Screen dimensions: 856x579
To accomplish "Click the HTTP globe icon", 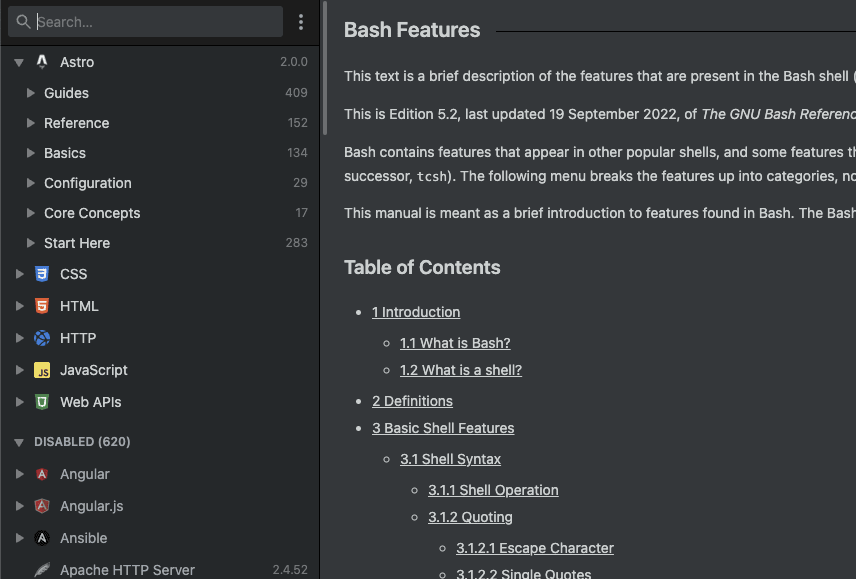I will [x=42, y=338].
